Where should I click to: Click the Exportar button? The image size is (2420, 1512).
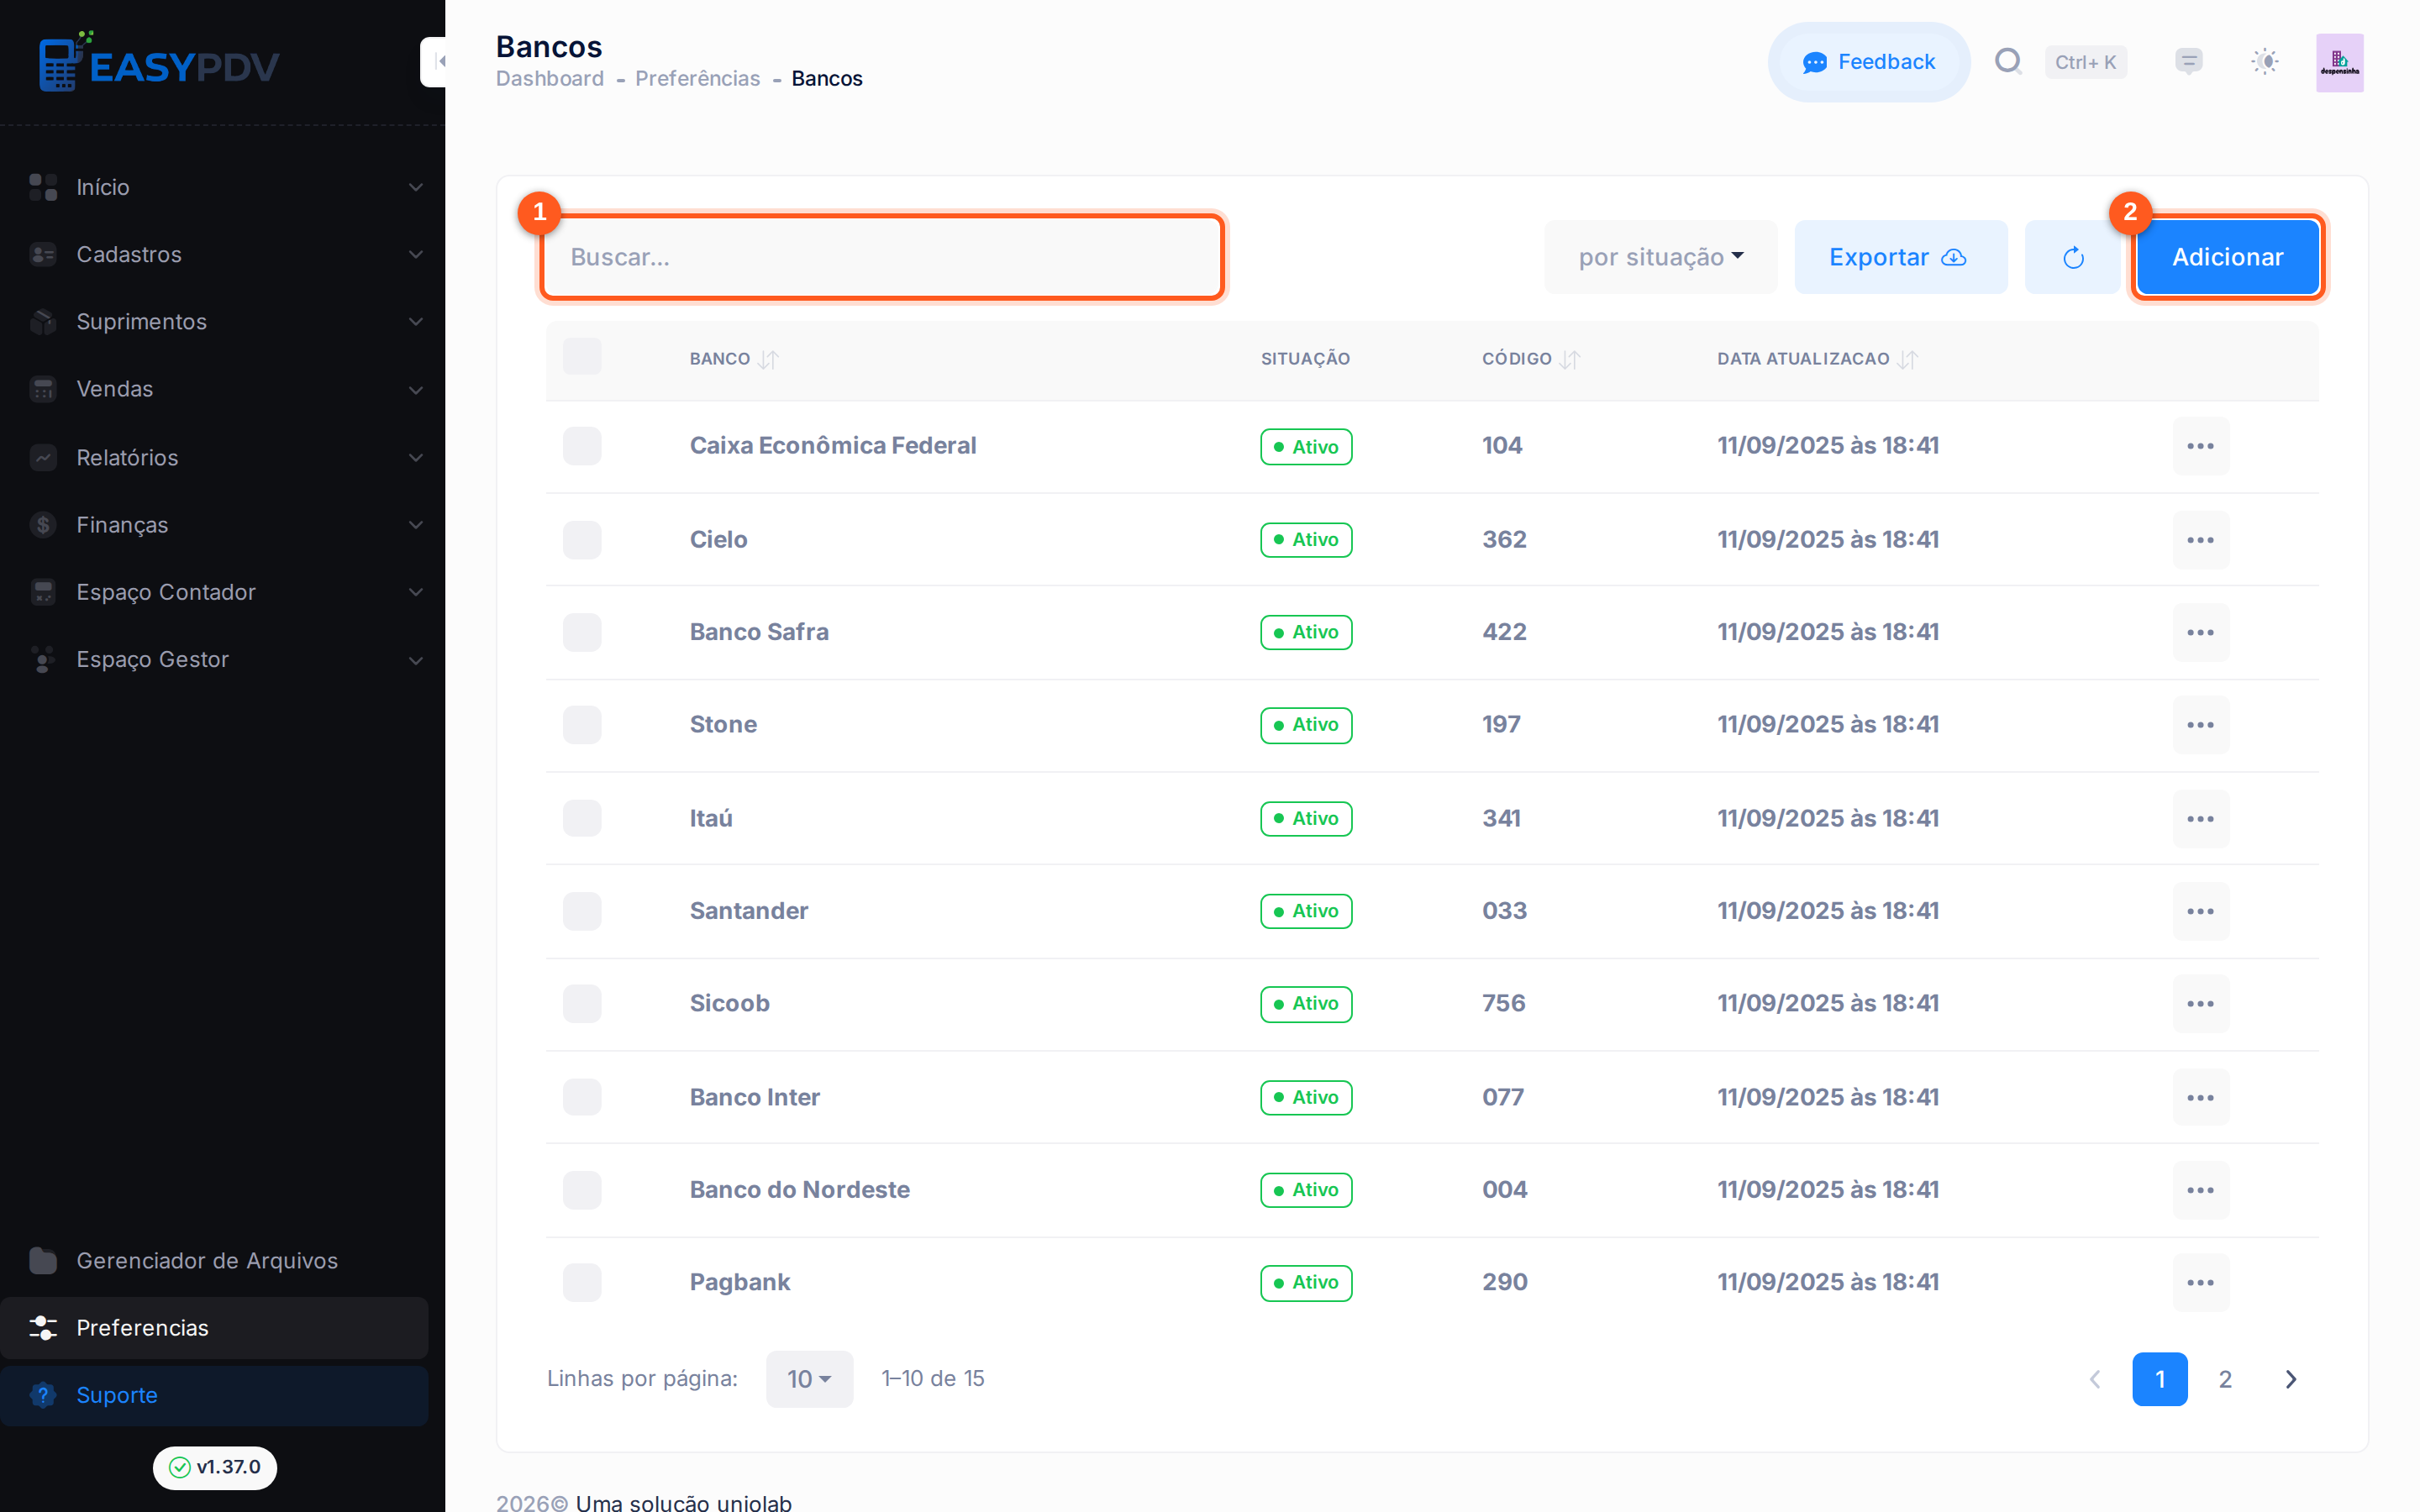(x=1900, y=257)
